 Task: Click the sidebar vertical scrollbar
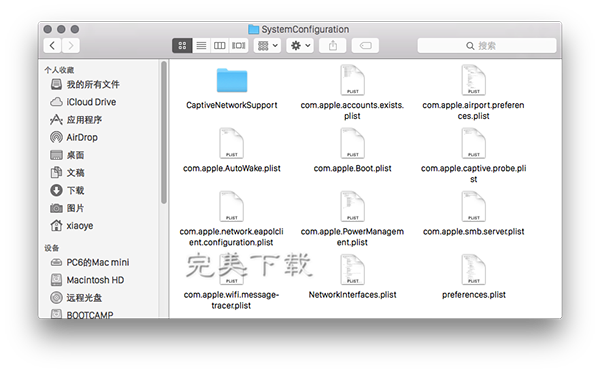[x=164, y=132]
